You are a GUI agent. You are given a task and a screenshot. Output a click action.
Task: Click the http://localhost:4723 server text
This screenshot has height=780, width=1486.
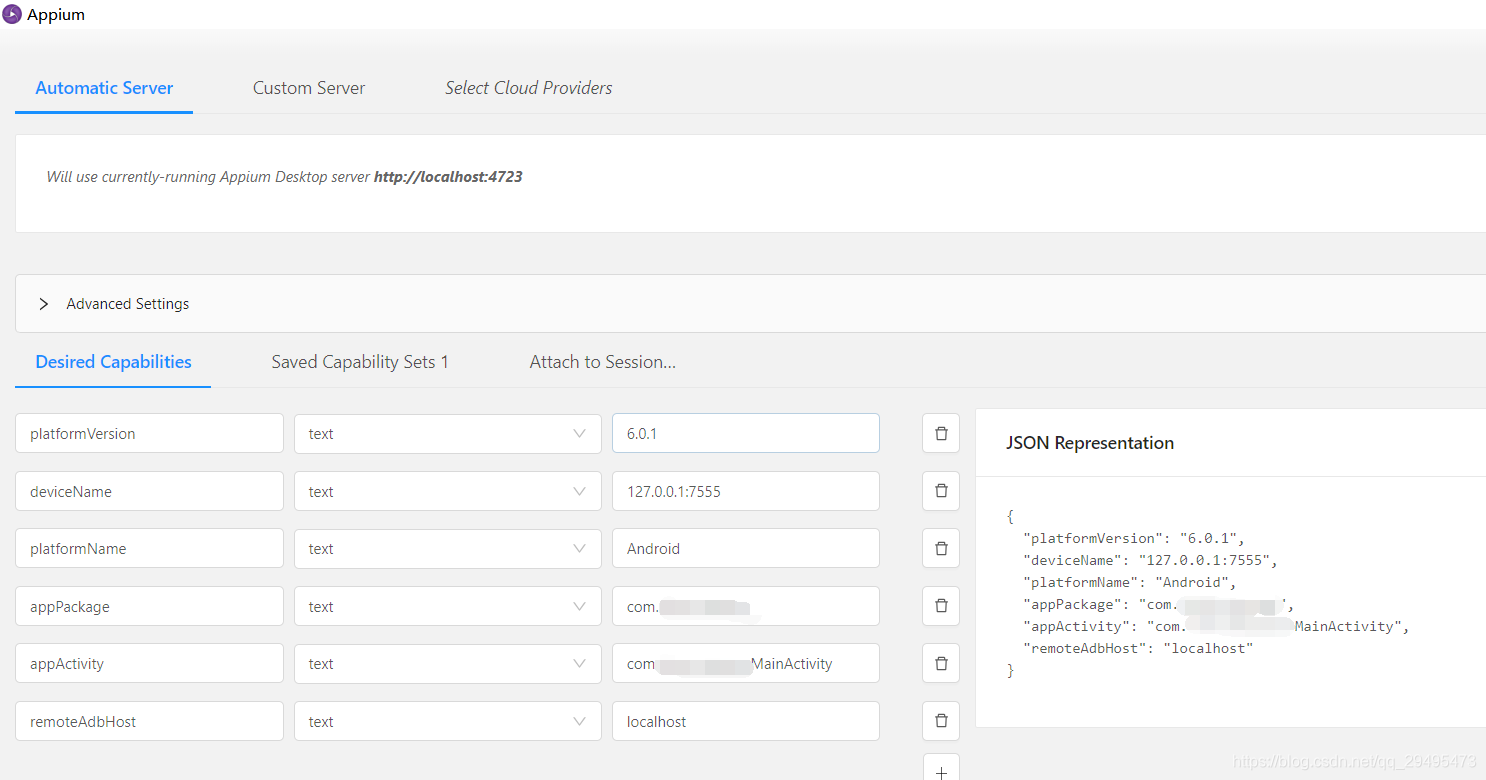(448, 177)
